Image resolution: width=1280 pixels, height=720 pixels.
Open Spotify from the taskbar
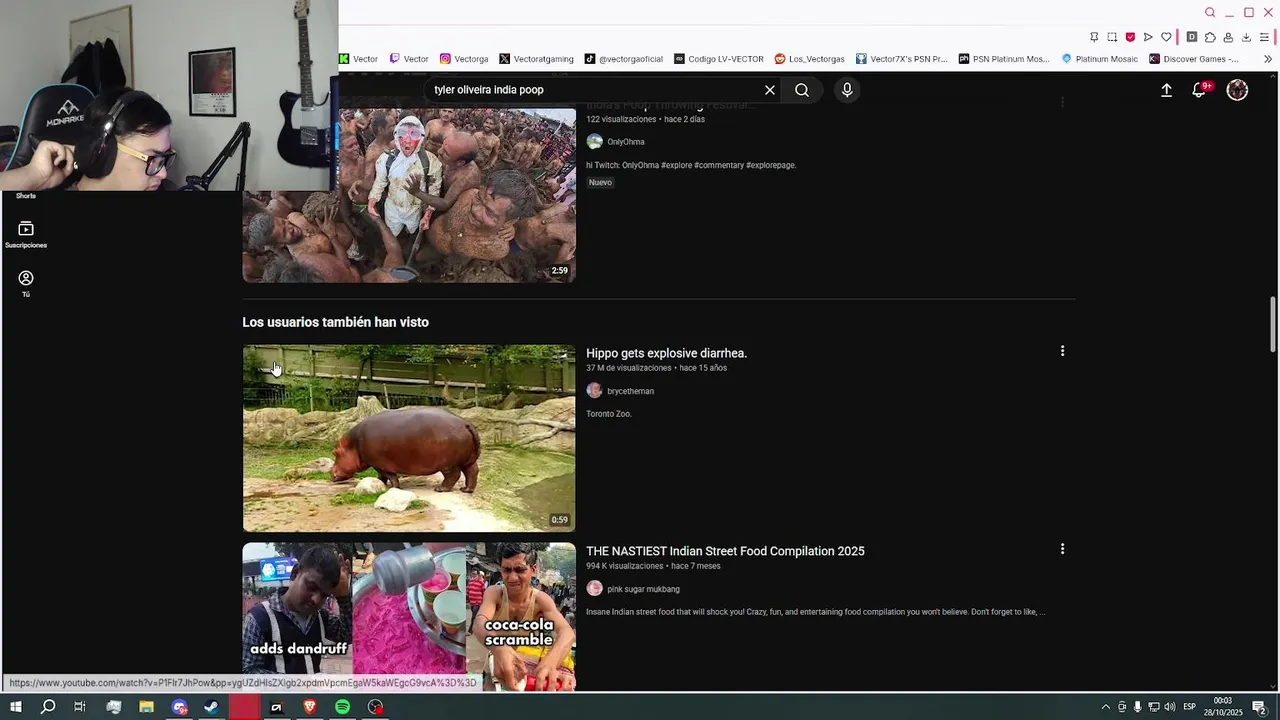342,707
